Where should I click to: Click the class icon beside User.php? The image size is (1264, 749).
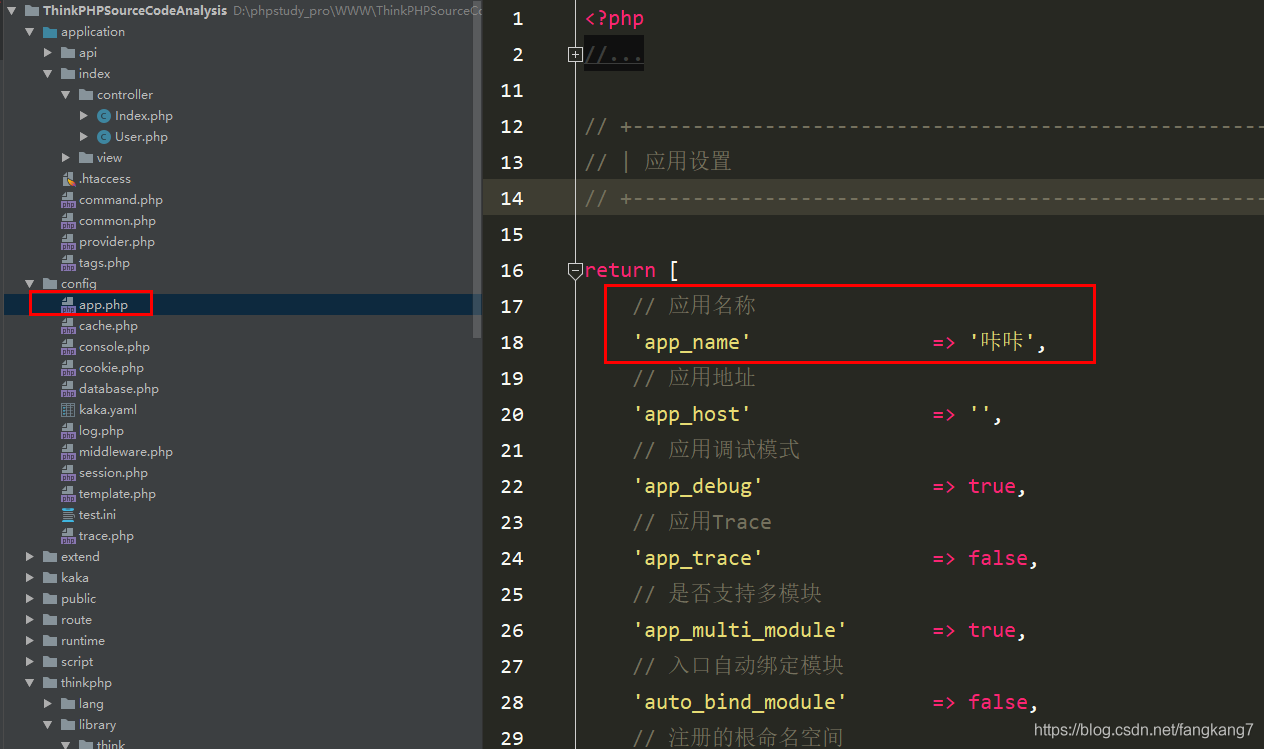pos(103,136)
